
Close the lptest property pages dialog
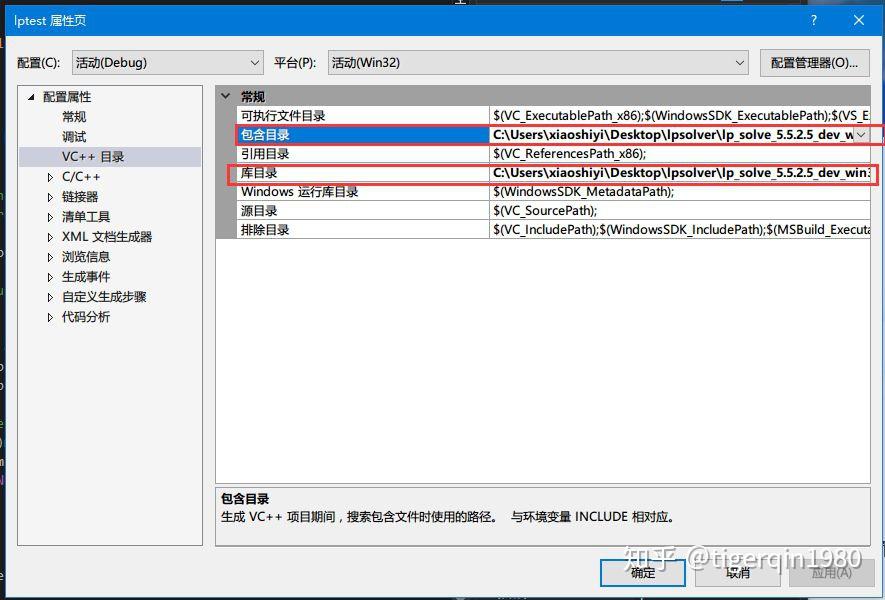pyautogui.click(x=858, y=20)
